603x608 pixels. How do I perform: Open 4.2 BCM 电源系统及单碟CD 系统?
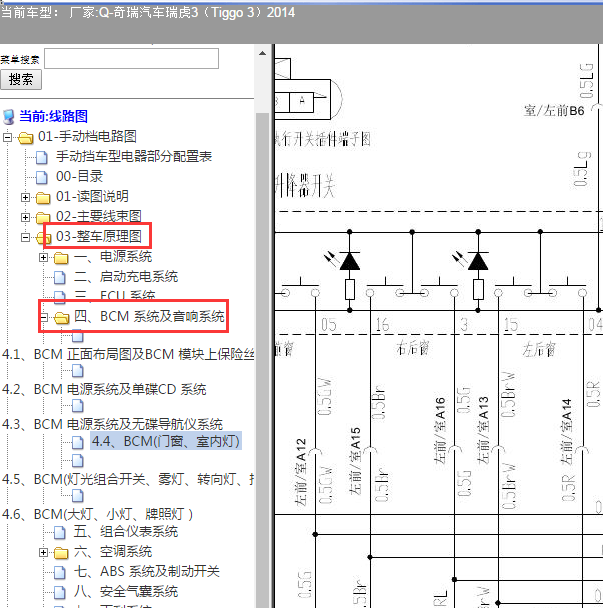[104, 389]
